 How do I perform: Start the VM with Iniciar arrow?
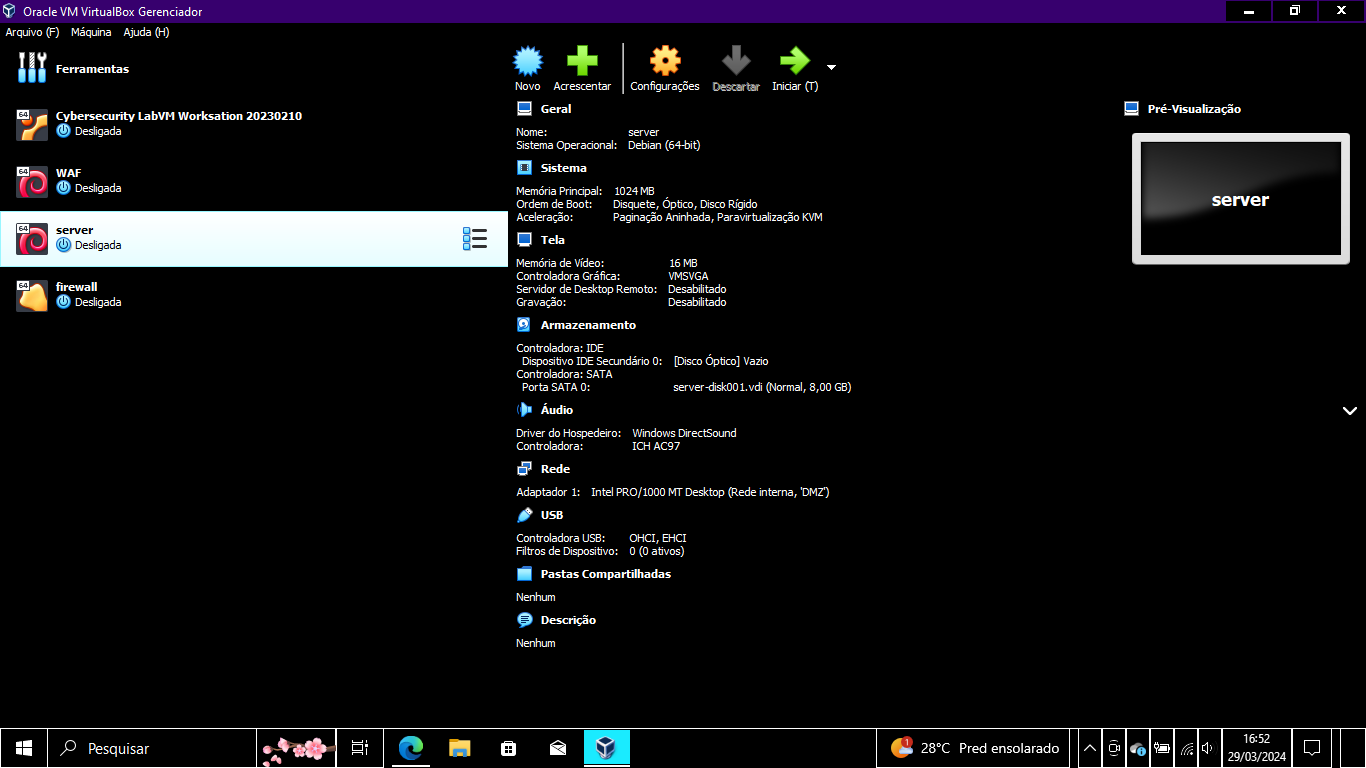coord(794,61)
